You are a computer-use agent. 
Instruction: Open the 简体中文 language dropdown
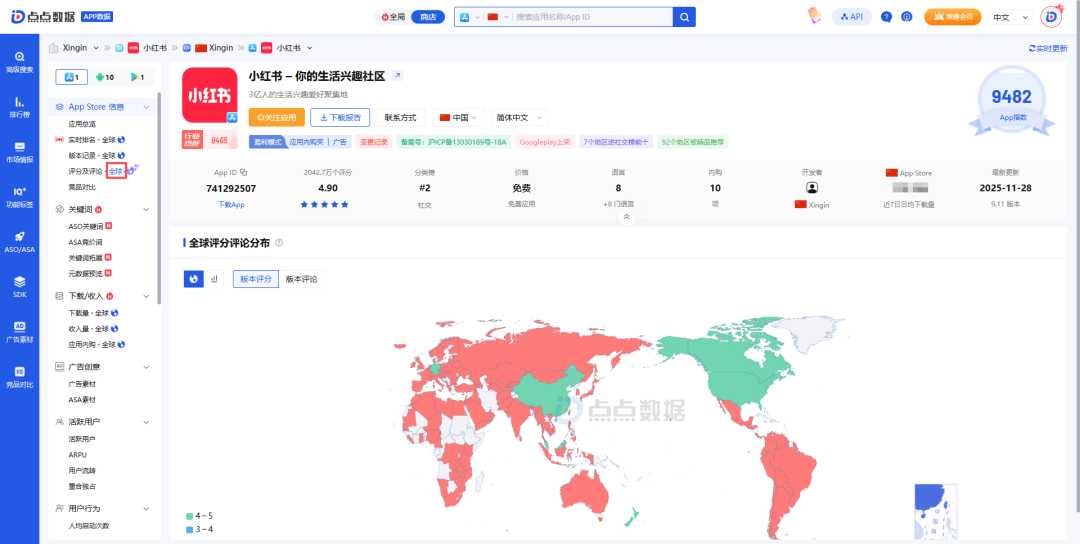click(x=518, y=118)
